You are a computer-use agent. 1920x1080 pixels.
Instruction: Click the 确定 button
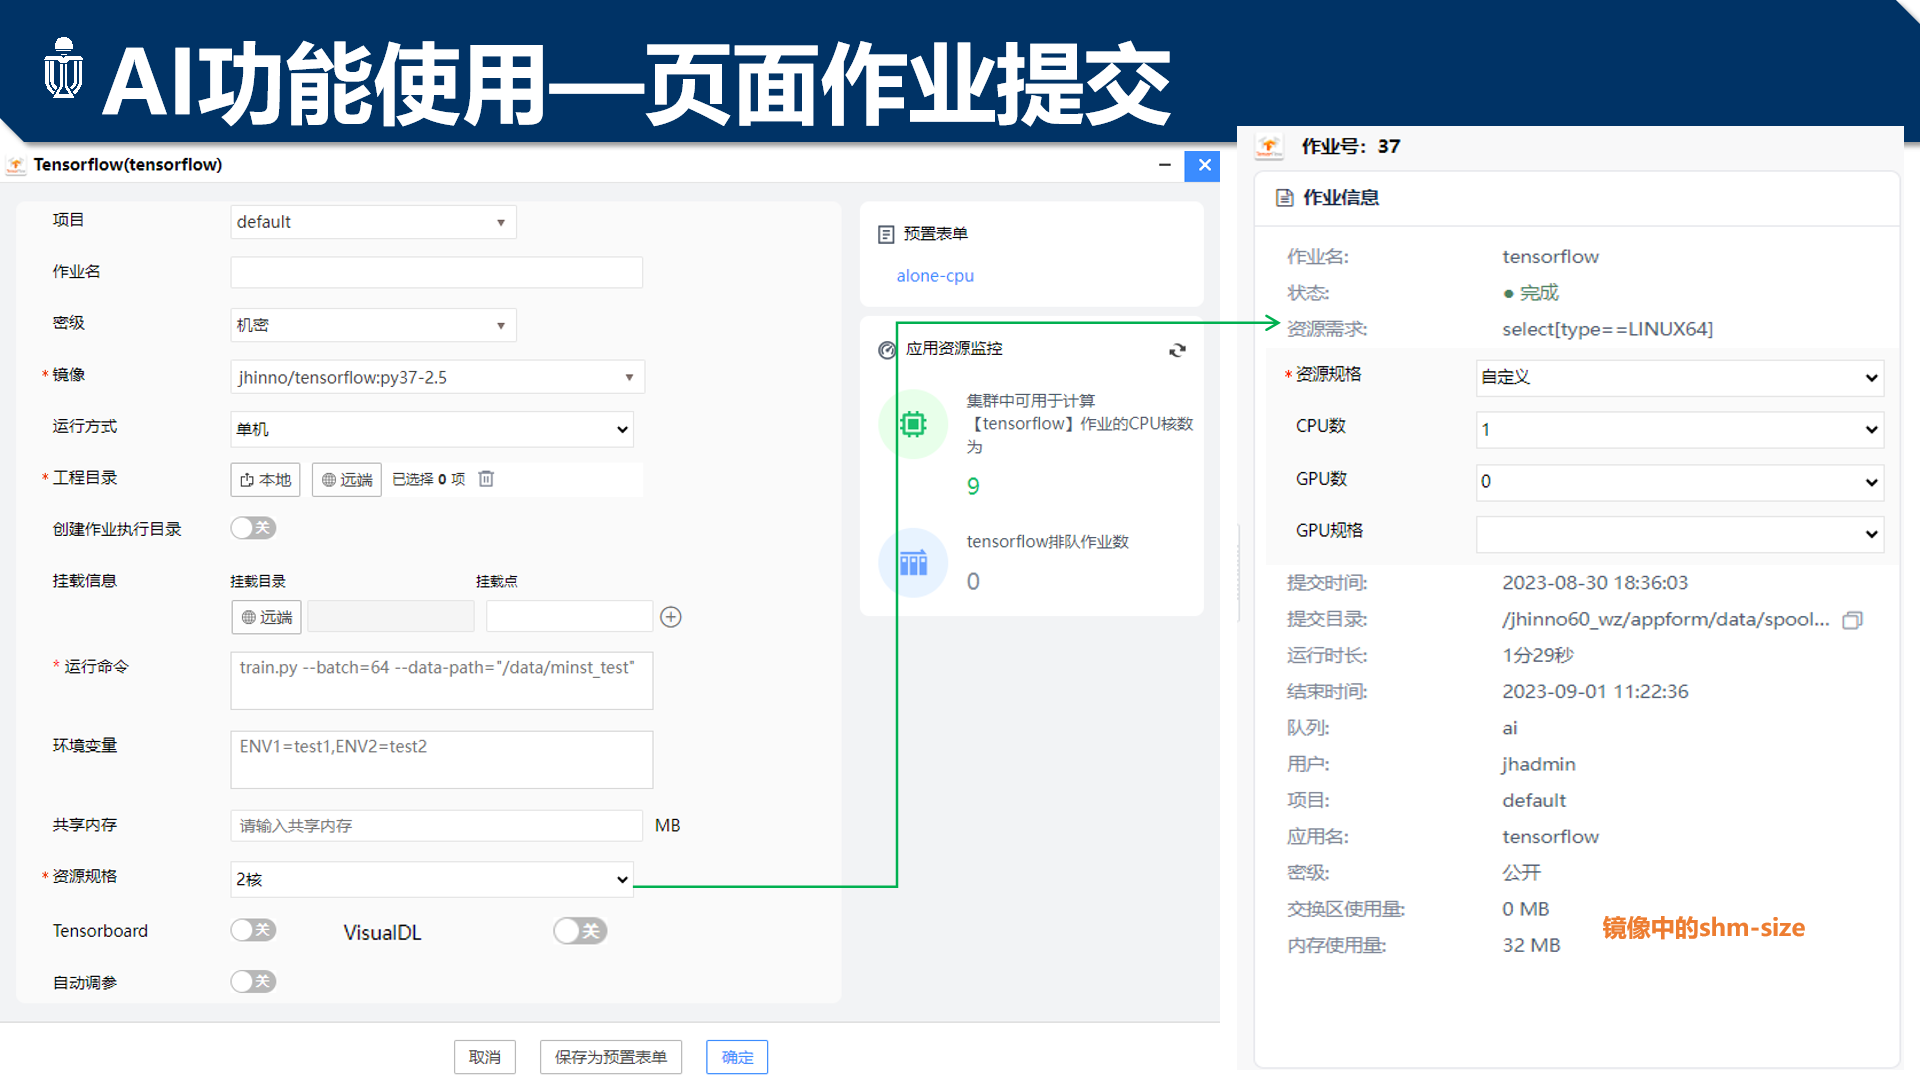click(x=737, y=1057)
